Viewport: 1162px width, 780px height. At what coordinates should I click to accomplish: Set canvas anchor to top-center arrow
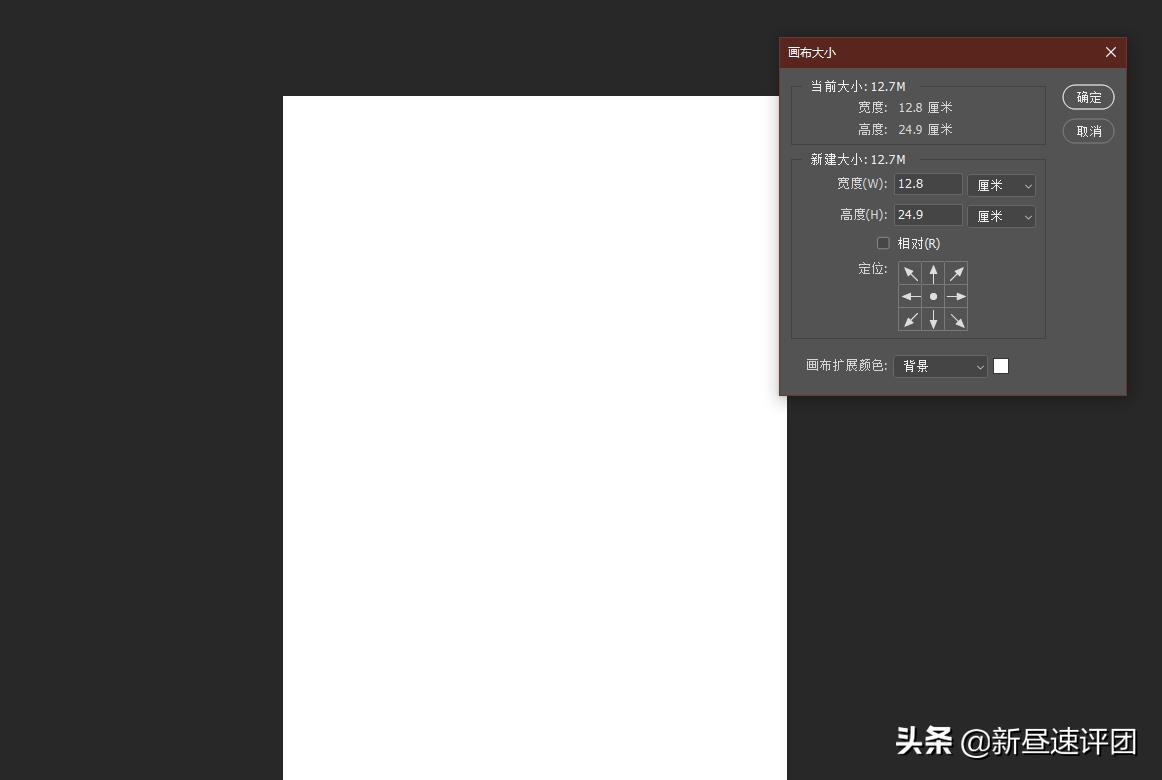[x=933, y=272]
